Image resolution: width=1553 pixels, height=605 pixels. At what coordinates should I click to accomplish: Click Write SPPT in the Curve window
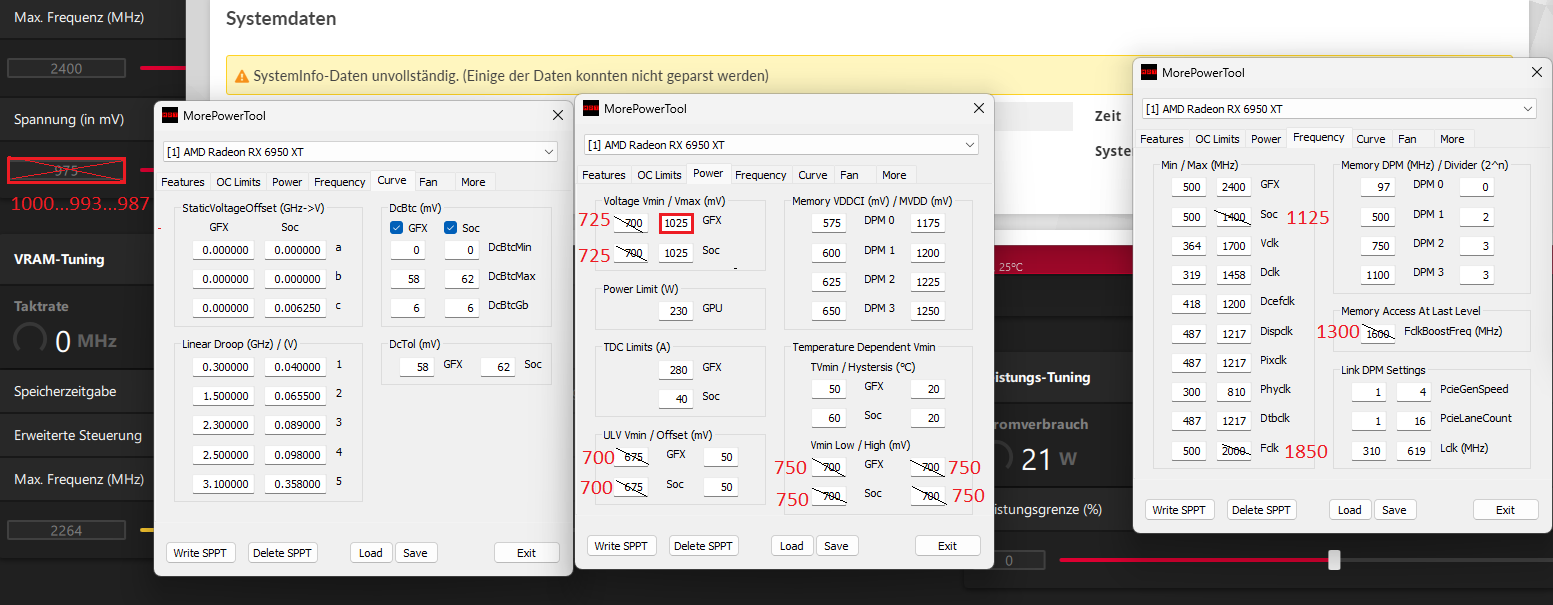(x=201, y=553)
